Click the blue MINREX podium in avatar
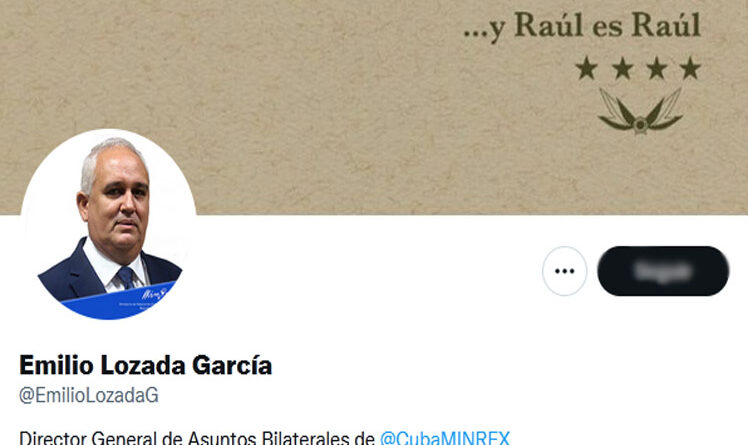The width and height of the screenshot is (748, 445). (119, 302)
